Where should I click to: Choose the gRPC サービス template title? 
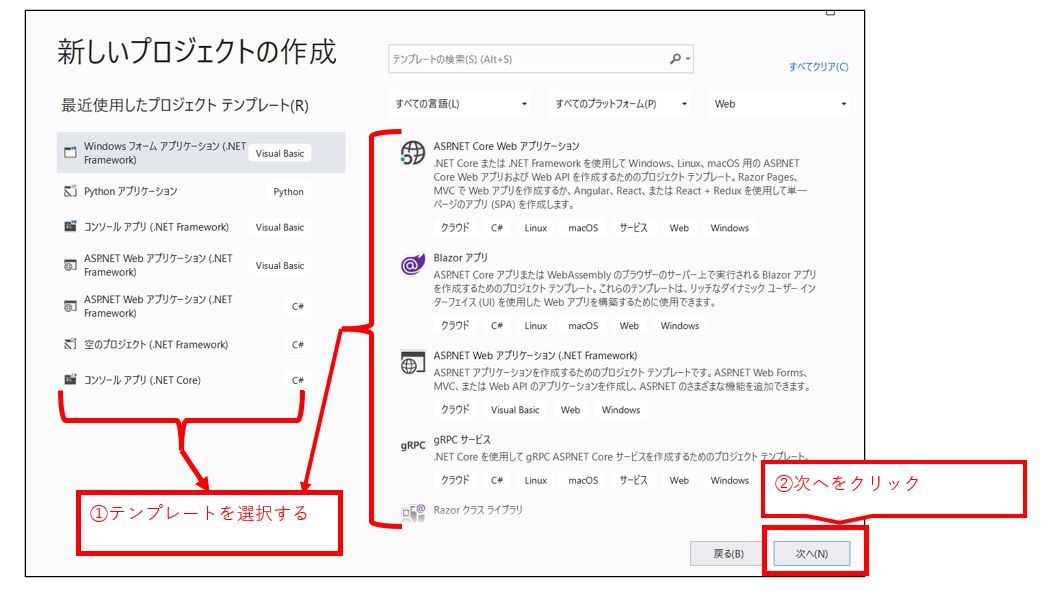point(462,439)
